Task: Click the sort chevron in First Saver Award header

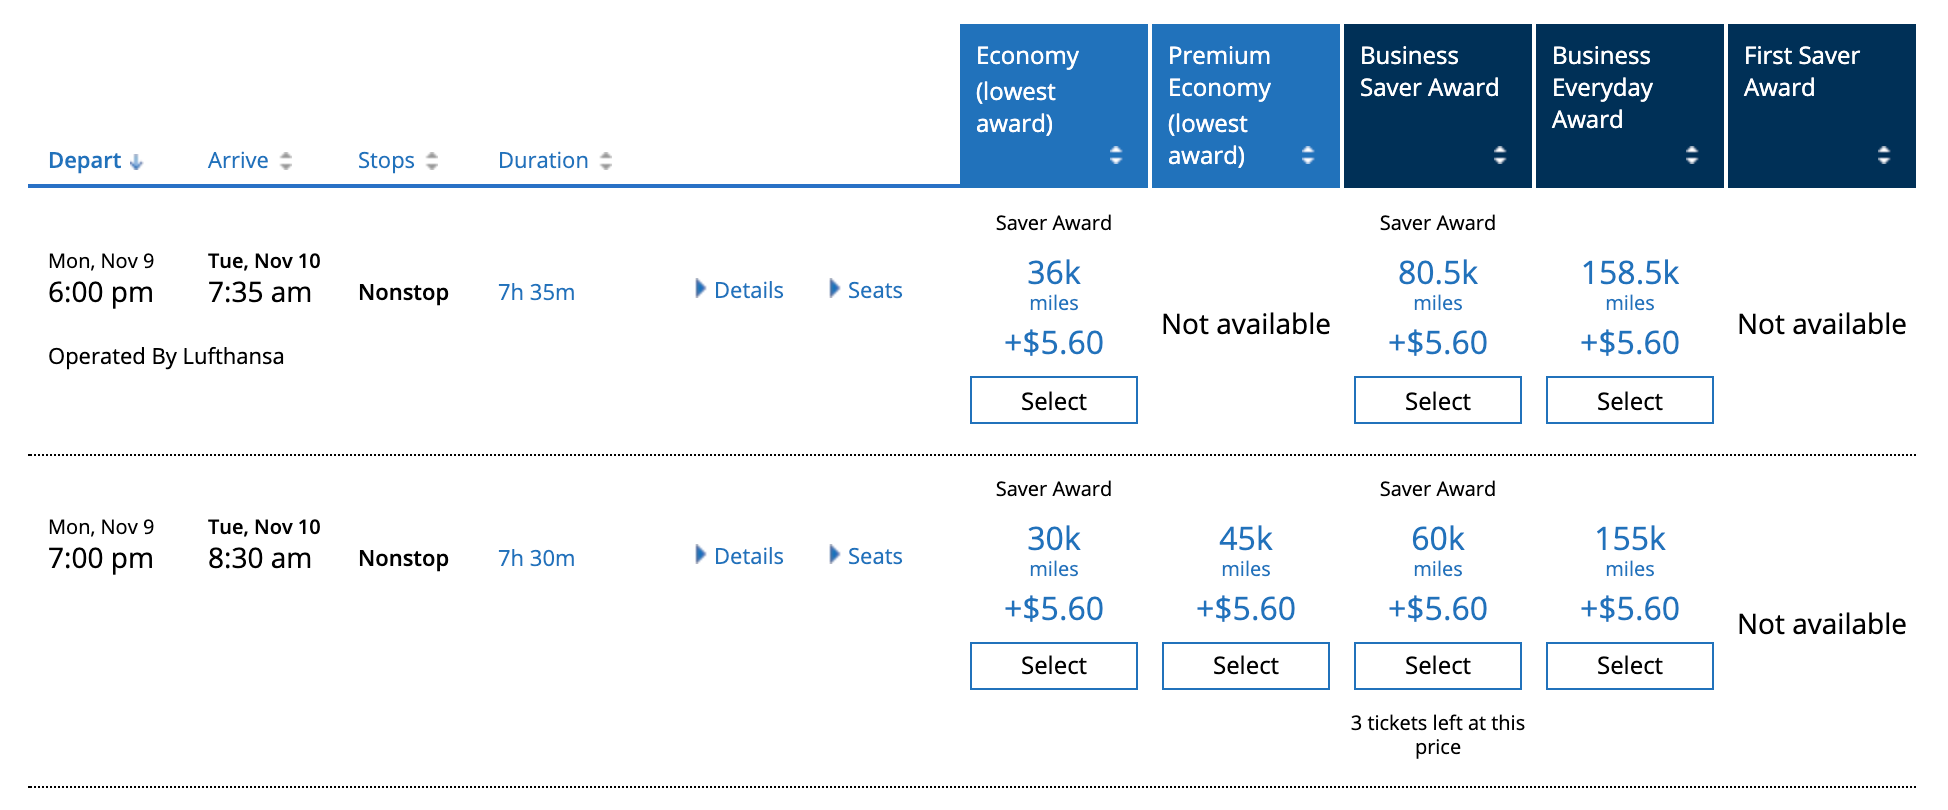Action: [x=1884, y=155]
